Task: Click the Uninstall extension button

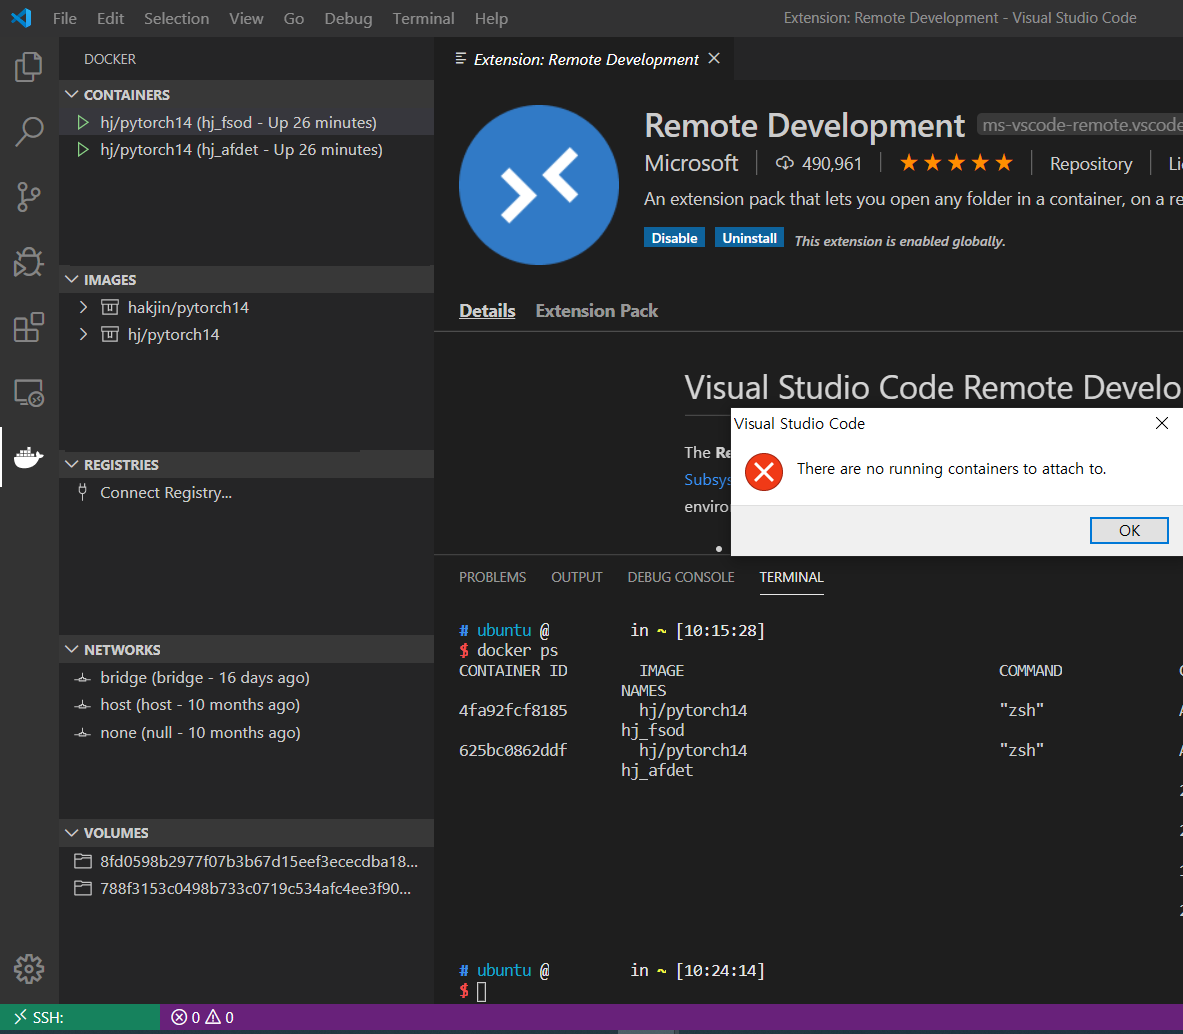Action: (x=749, y=238)
